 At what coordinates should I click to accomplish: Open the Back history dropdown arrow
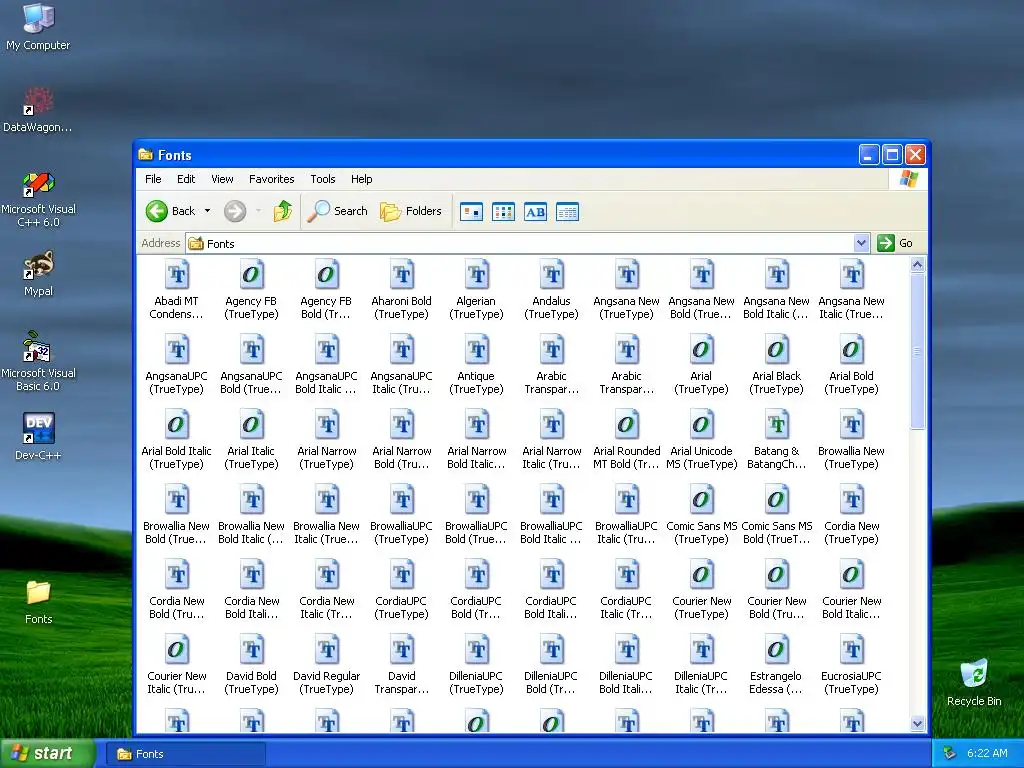pyautogui.click(x=208, y=211)
